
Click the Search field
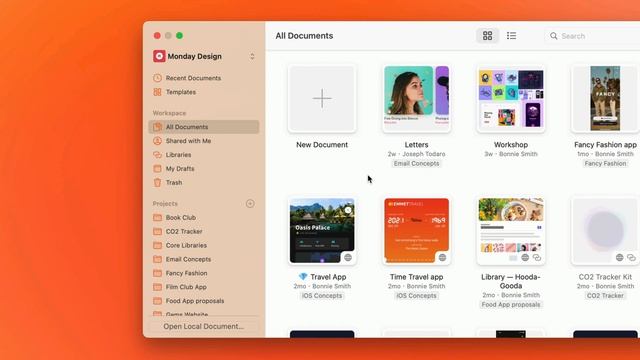[592, 36]
